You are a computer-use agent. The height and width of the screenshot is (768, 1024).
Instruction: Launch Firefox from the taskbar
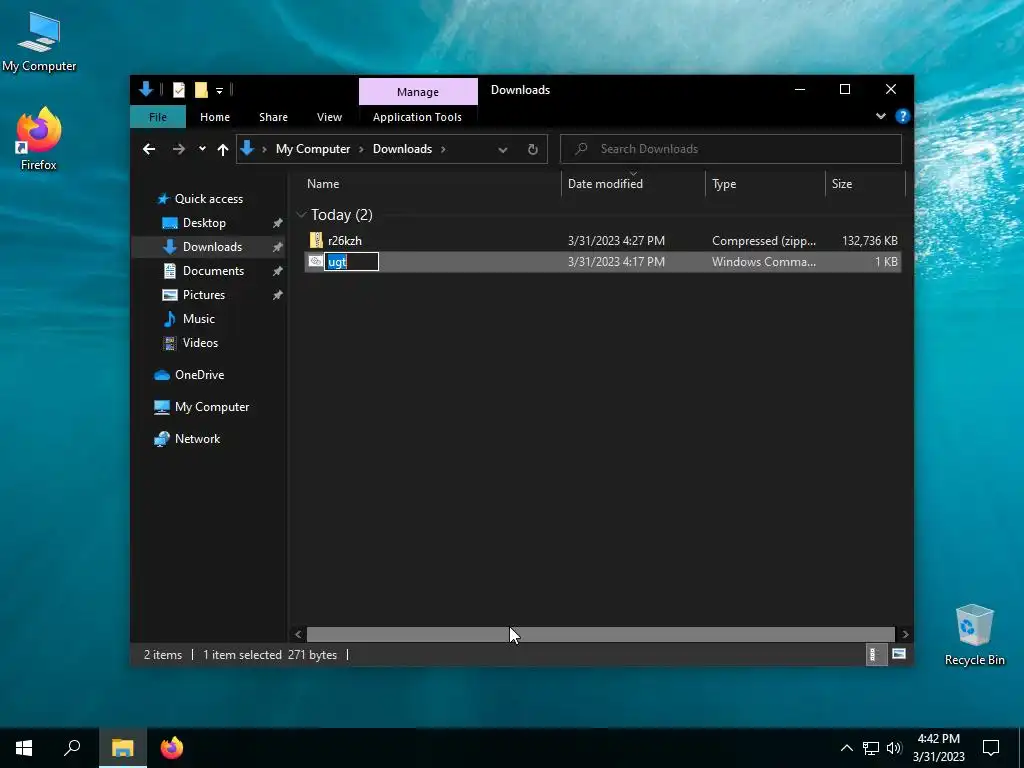[172, 748]
